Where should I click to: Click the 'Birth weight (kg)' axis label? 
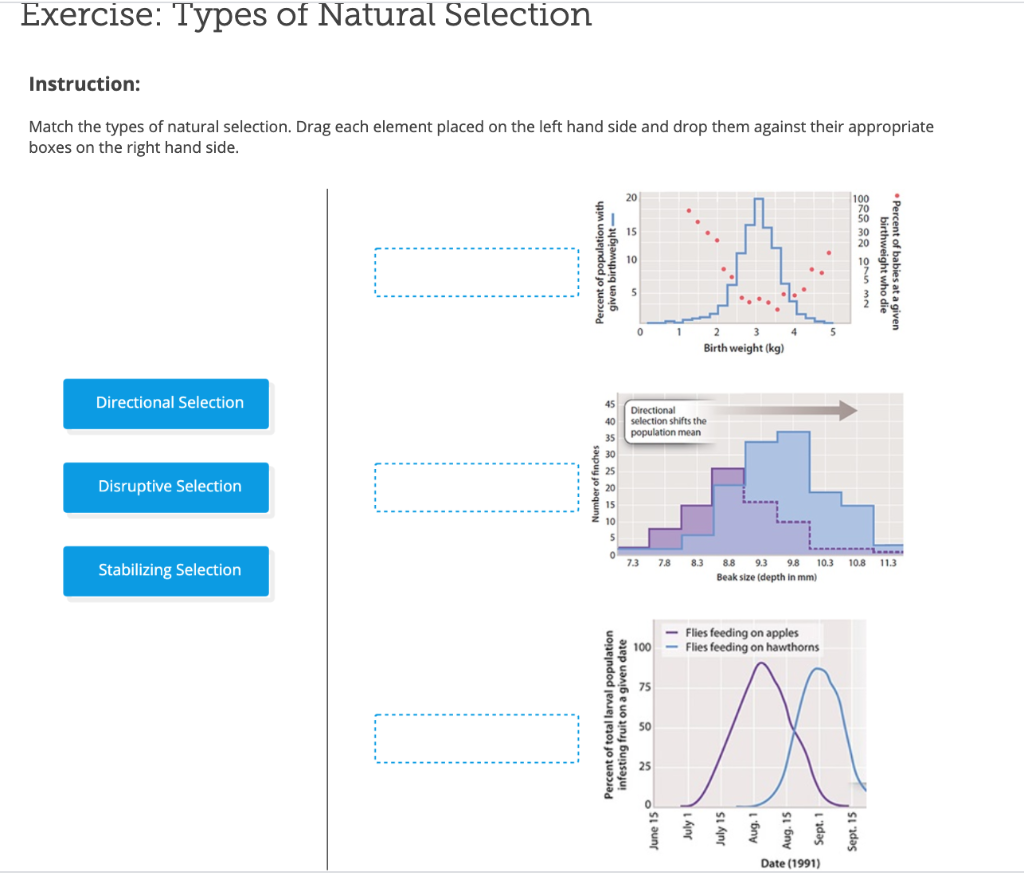pos(744,347)
